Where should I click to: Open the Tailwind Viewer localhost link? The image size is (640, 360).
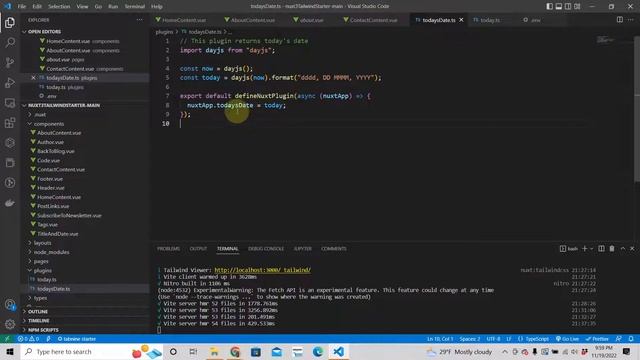click(x=262, y=270)
